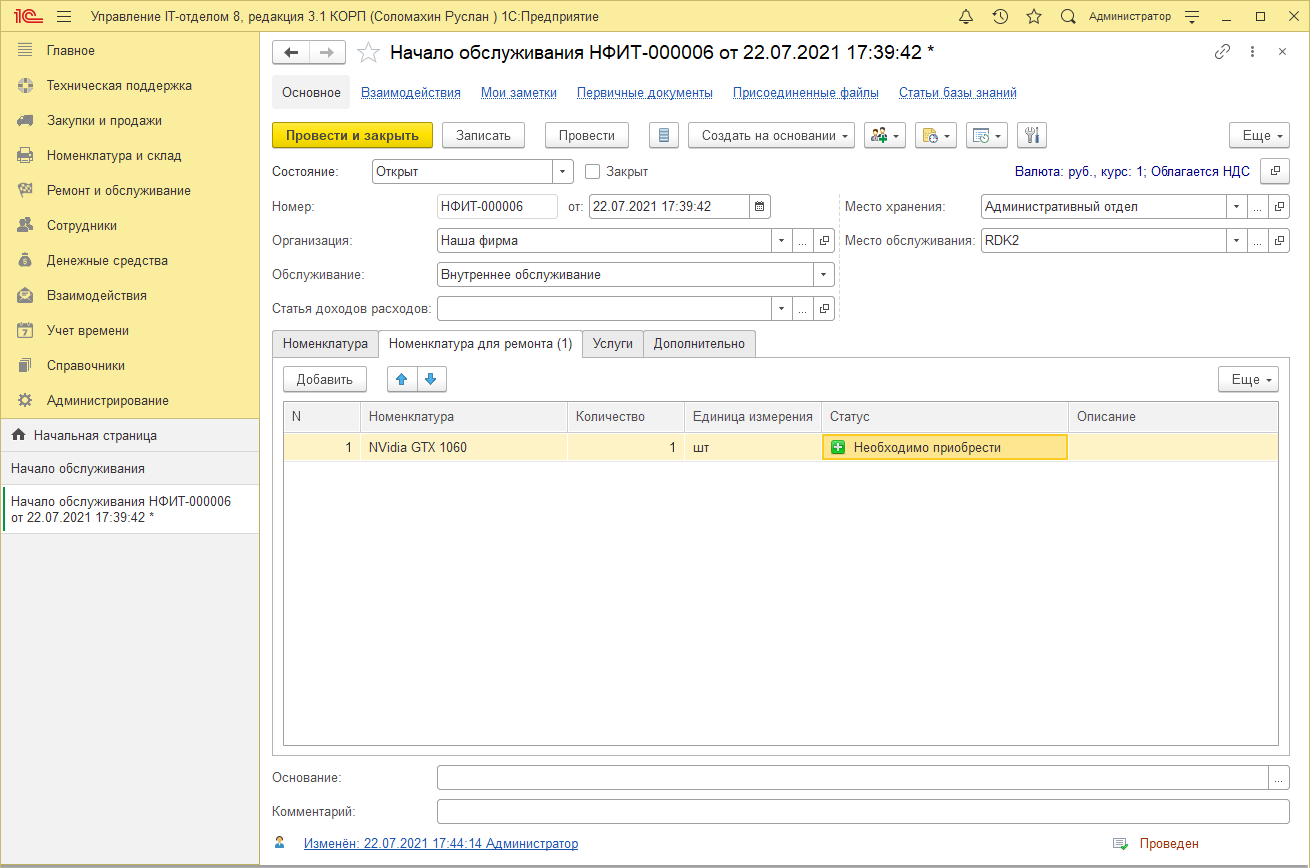Viewport: 1310px width, 868px height.
Task: Click the favorites star in title bar
Action: [1034, 17]
